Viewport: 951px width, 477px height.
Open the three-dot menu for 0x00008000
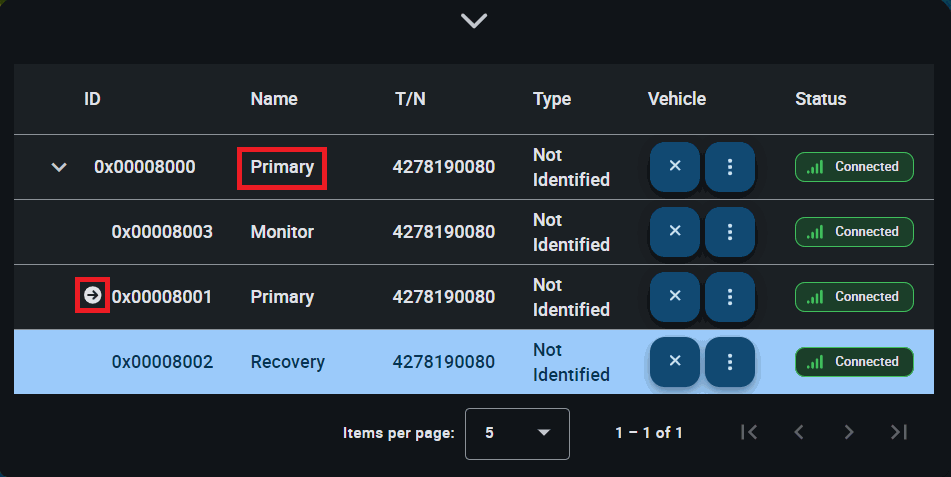[x=730, y=166]
